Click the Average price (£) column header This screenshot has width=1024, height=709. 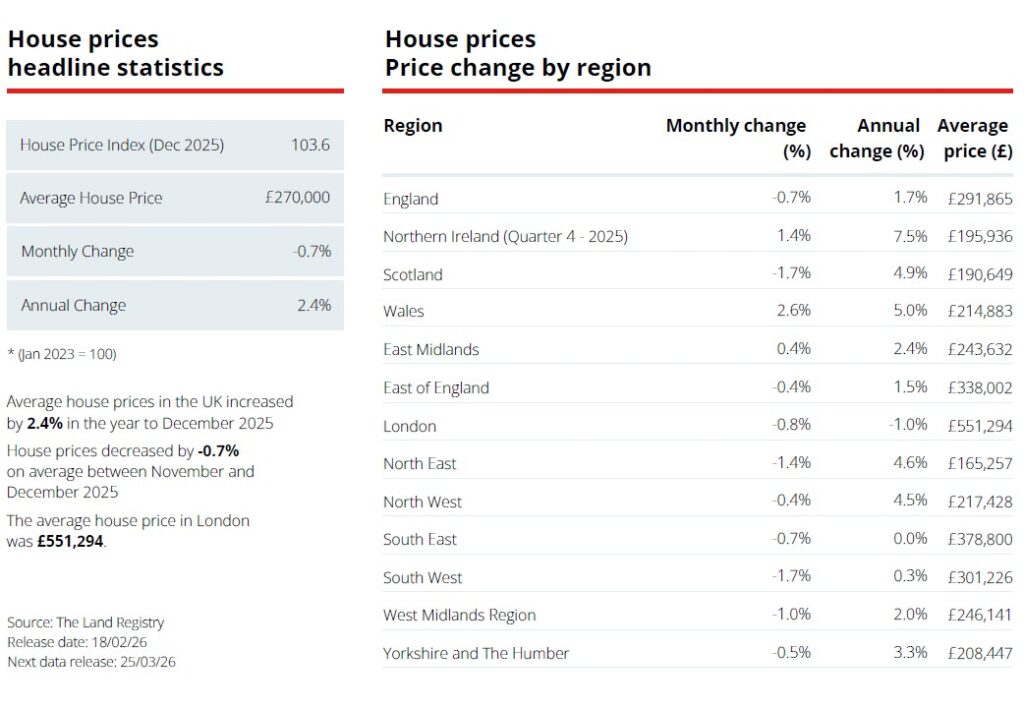(975, 138)
